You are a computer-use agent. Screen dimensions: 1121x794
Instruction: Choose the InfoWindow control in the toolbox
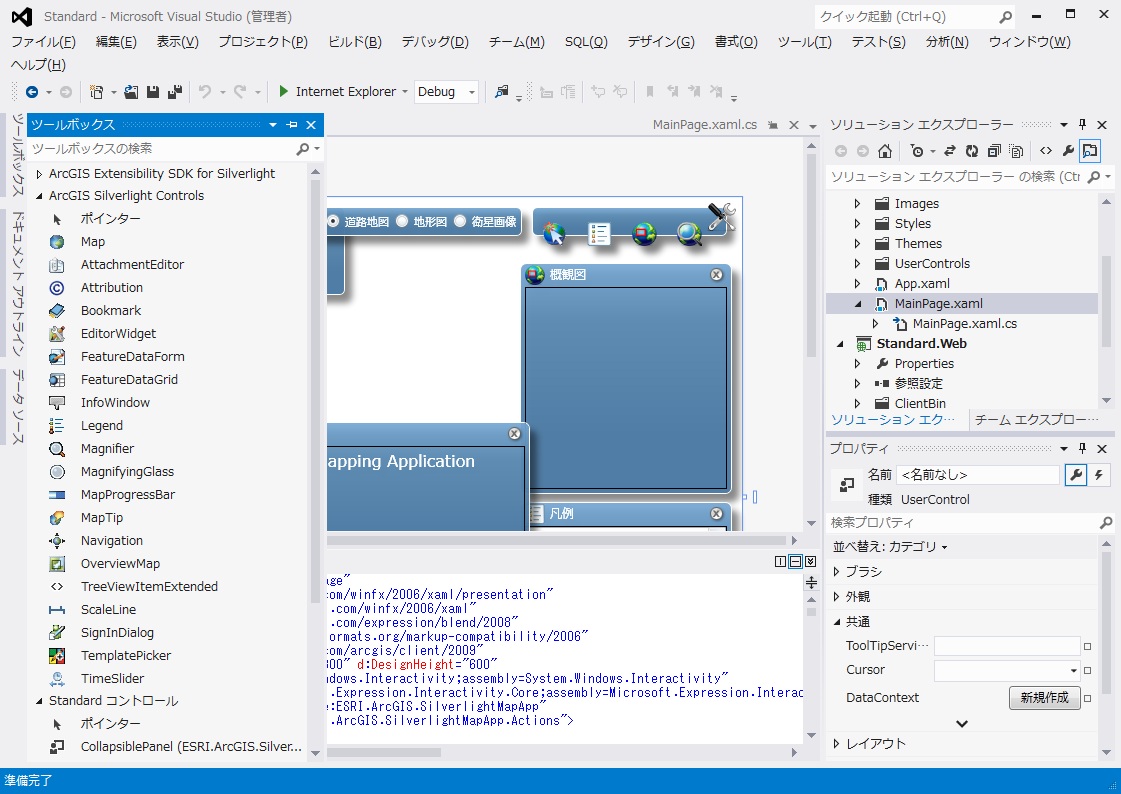point(115,402)
